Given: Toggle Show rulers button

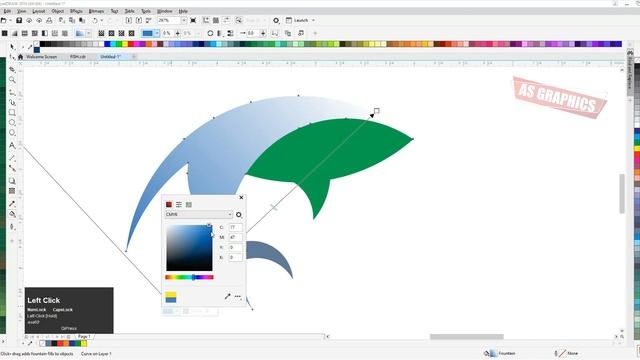Looking at the screenshot, I should (x=206, y=20).
